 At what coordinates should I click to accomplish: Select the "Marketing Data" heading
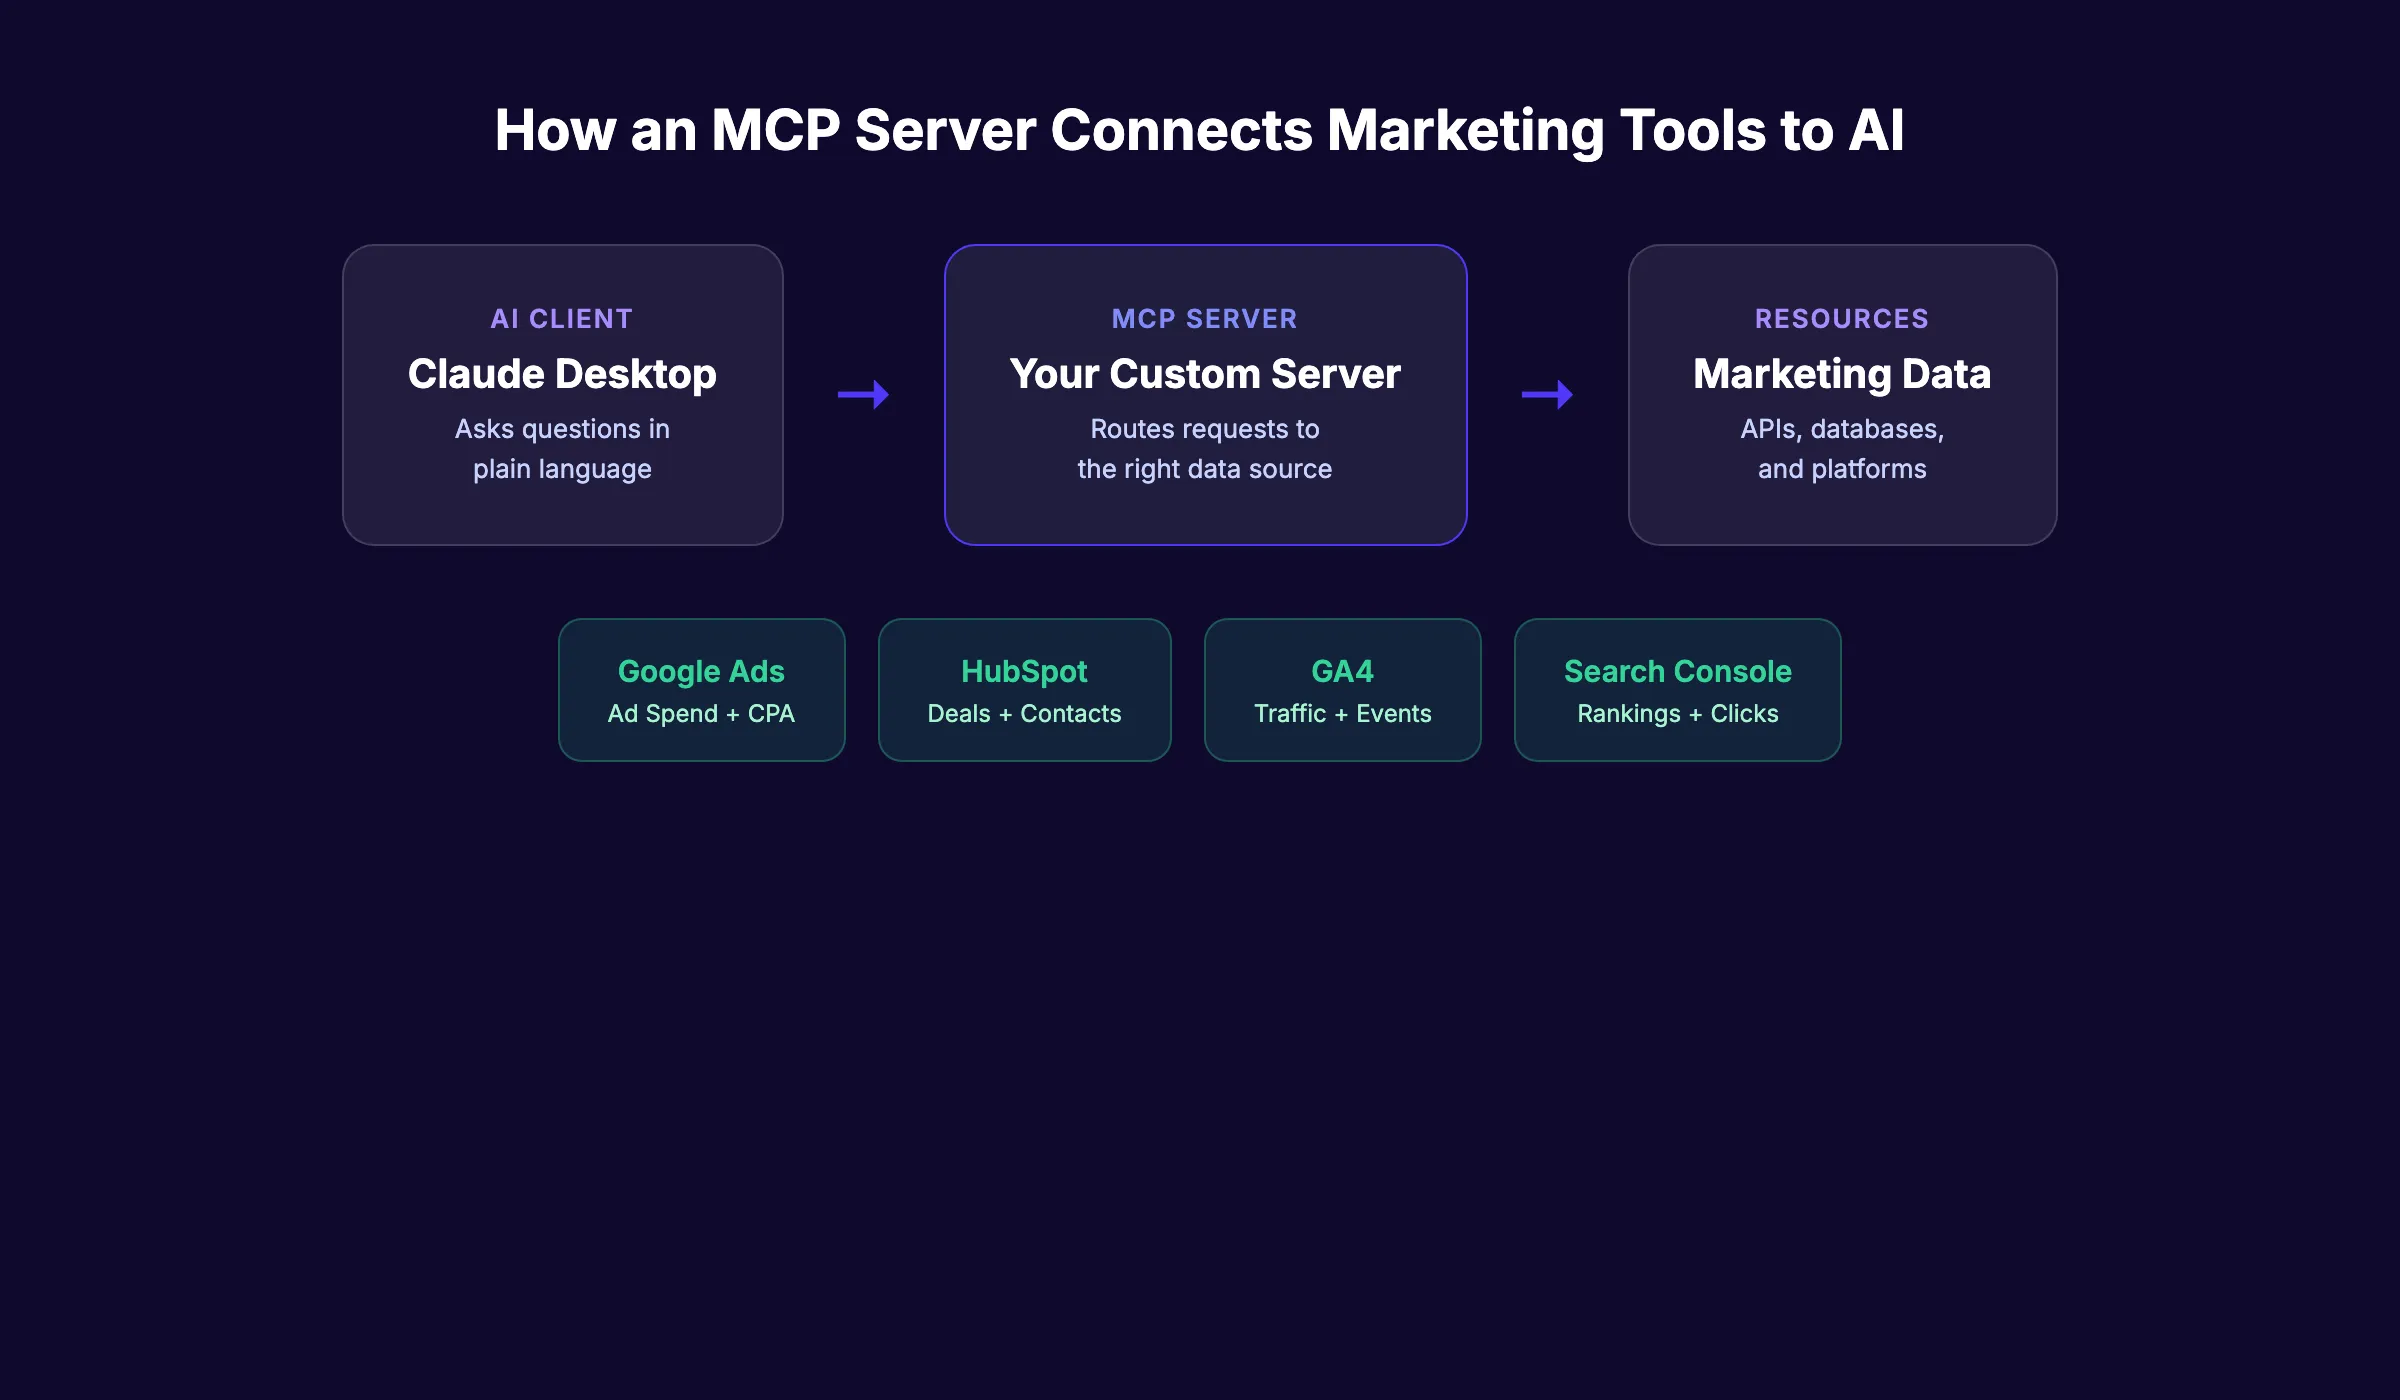click(x=1842, y=374)
